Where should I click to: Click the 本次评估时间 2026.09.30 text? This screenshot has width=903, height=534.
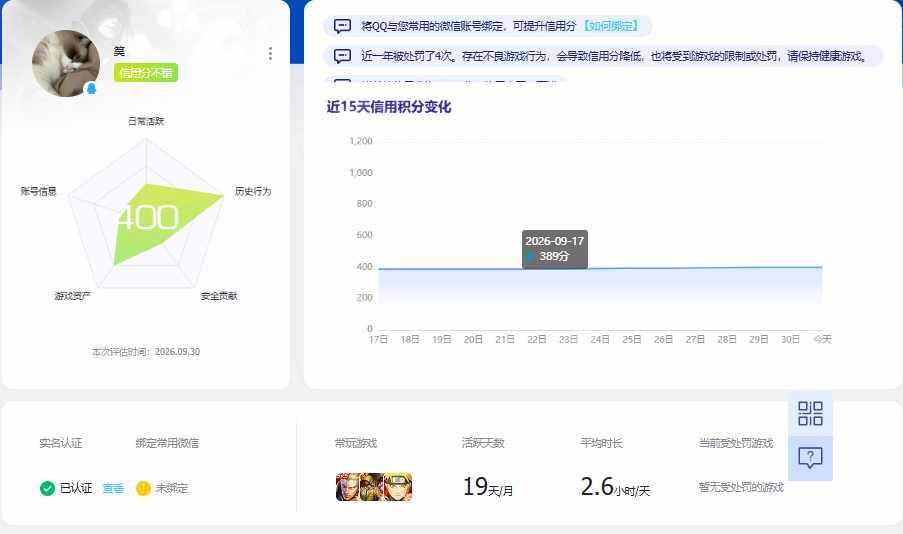tap(146, 352)
